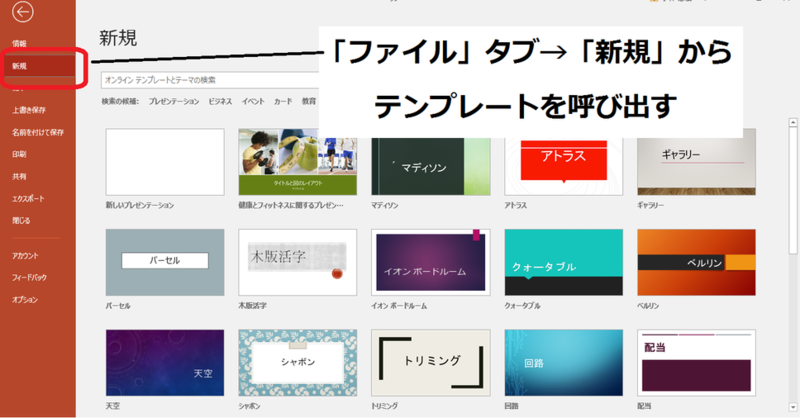Screen dimensions: 800x418
Task: Choose 上書き保存 in the sidebar
Action: coord(29,110)
